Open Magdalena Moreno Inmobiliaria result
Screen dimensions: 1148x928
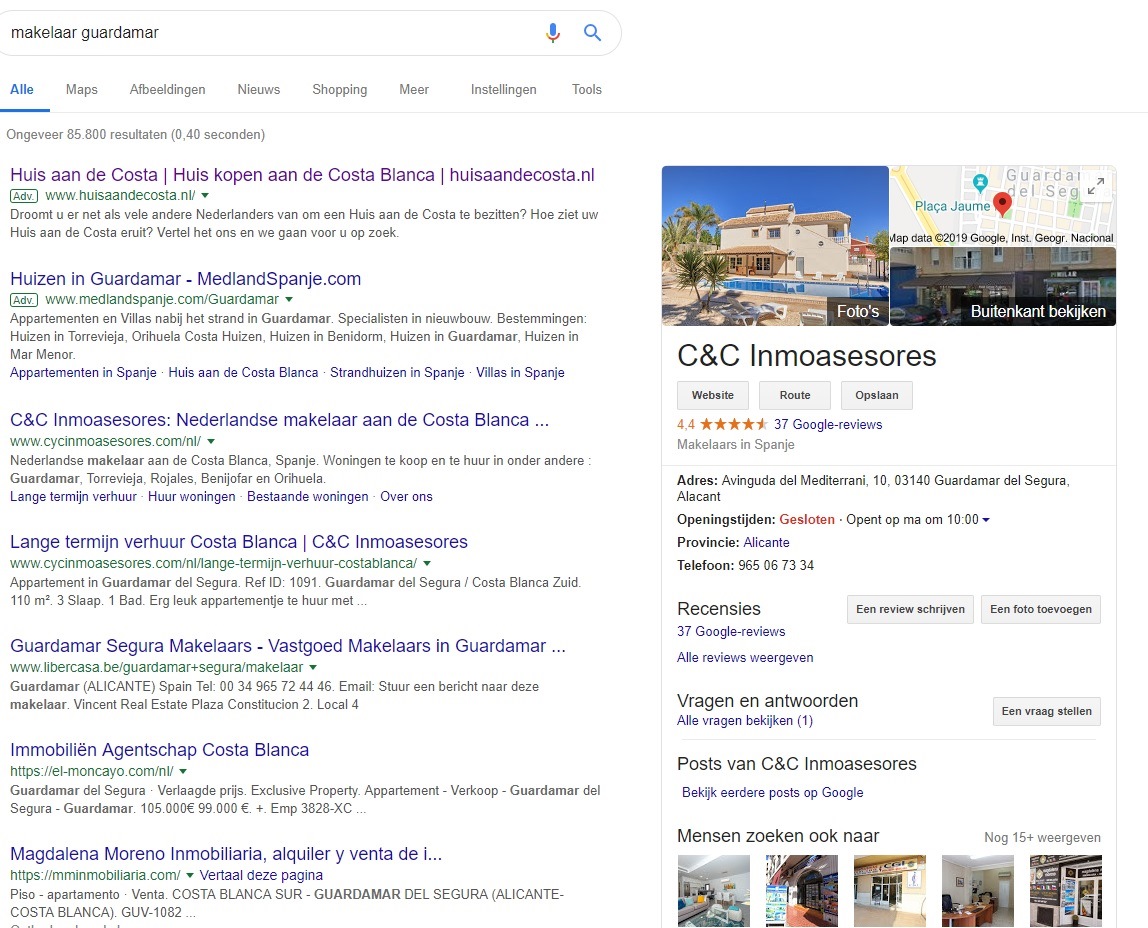(x=226, y=853)
